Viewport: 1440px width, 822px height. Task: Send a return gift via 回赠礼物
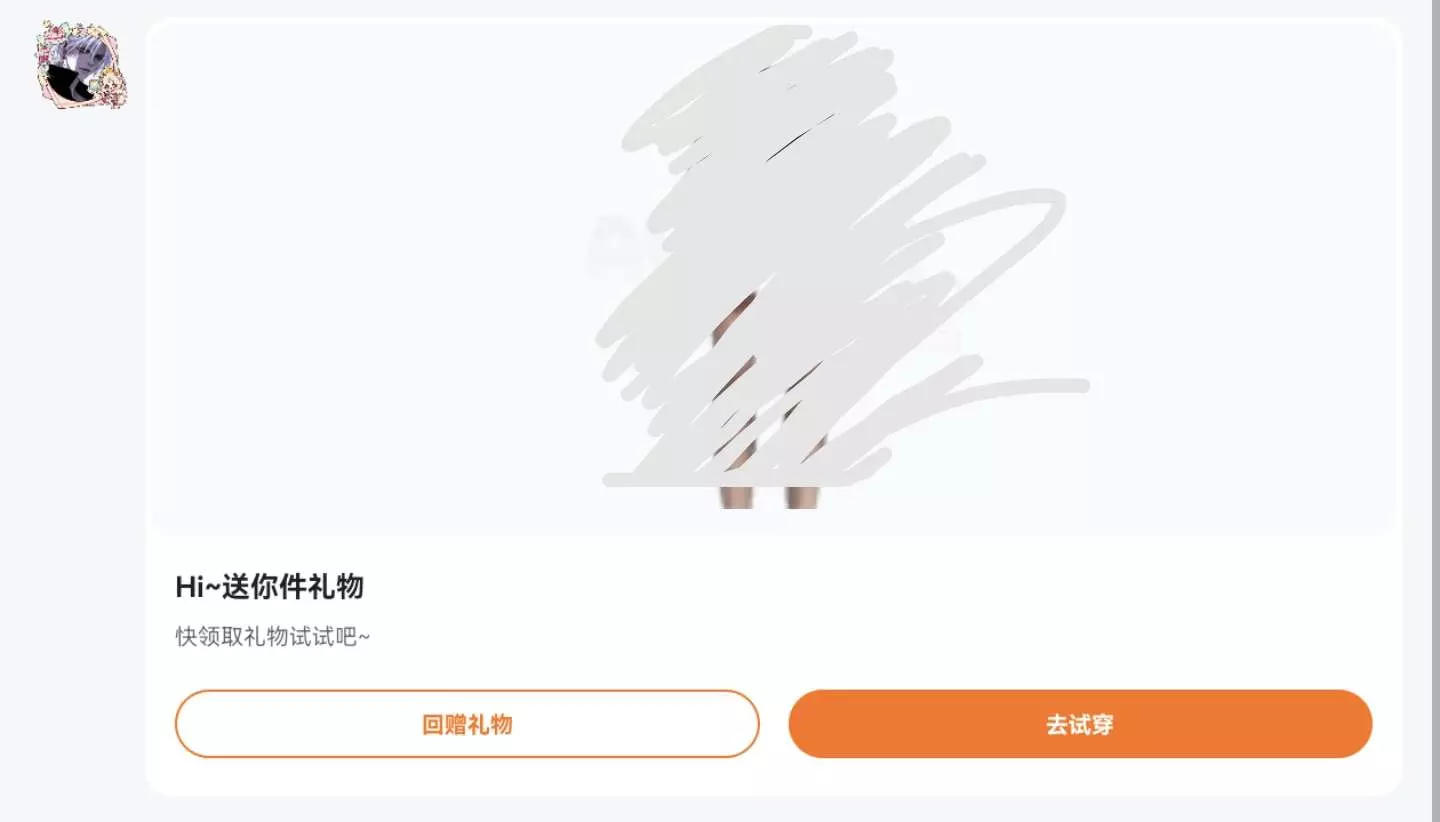point(467,724)
